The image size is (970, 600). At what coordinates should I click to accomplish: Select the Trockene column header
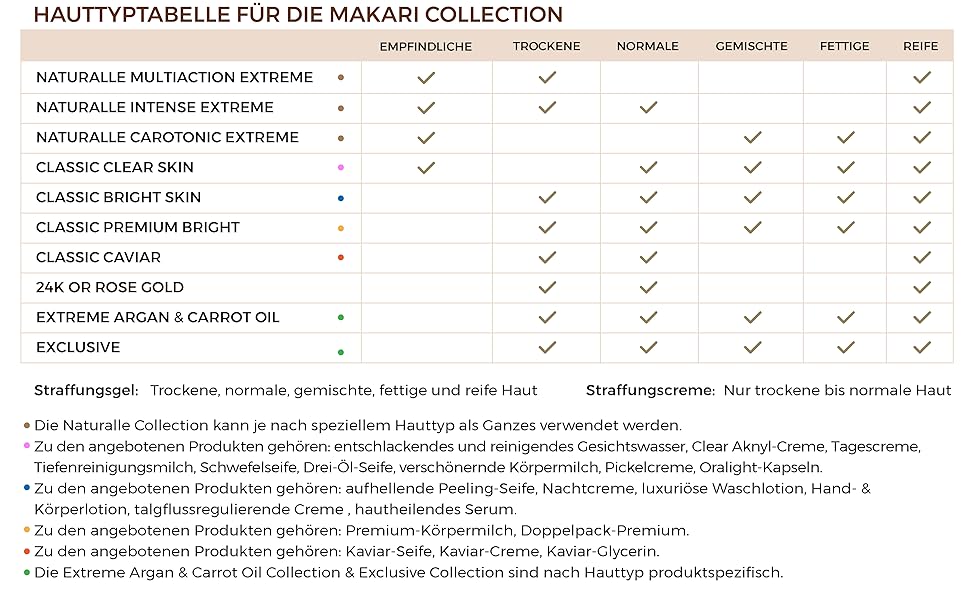point(546,46)
